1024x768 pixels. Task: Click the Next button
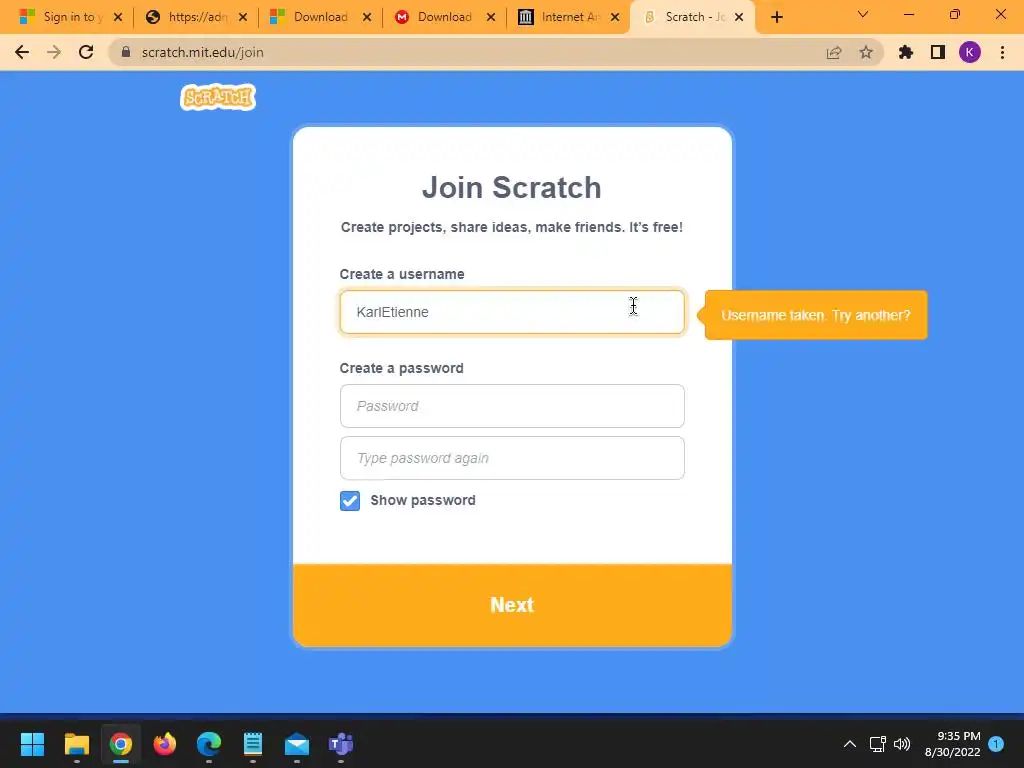pos(512,605)
